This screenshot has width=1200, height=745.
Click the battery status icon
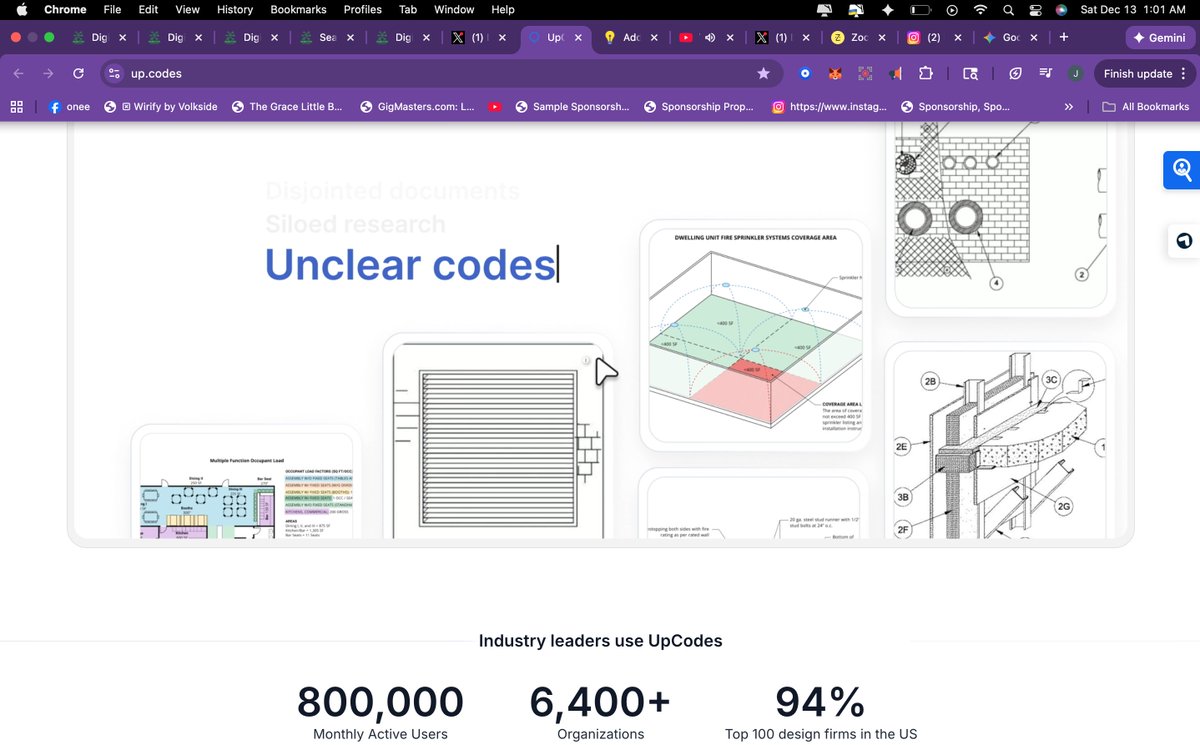tap(919, 9)
